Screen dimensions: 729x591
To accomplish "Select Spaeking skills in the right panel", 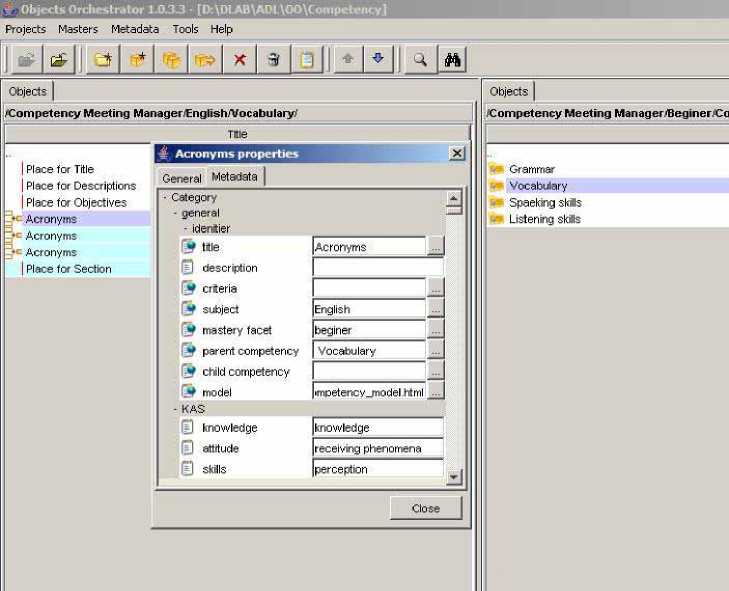I will [545, 202].
